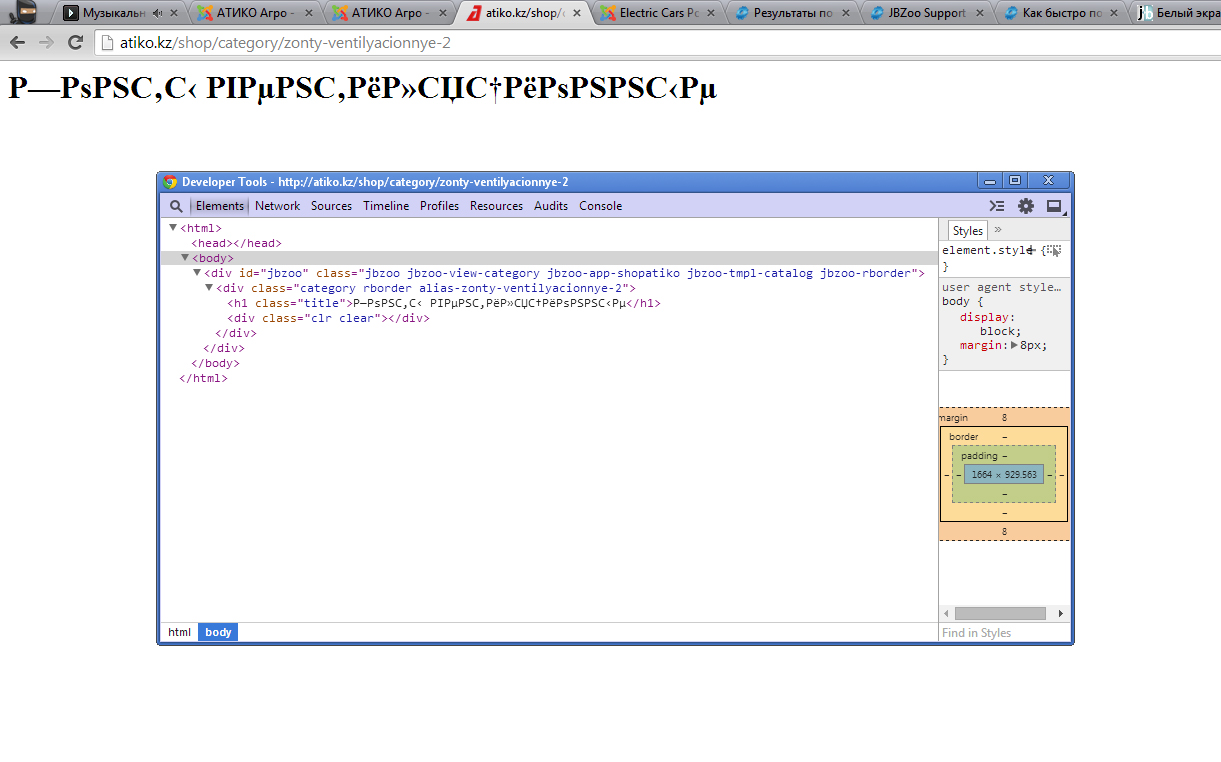
Task: Collapse the div id jbzoo node
Action: tap(197, 273)
